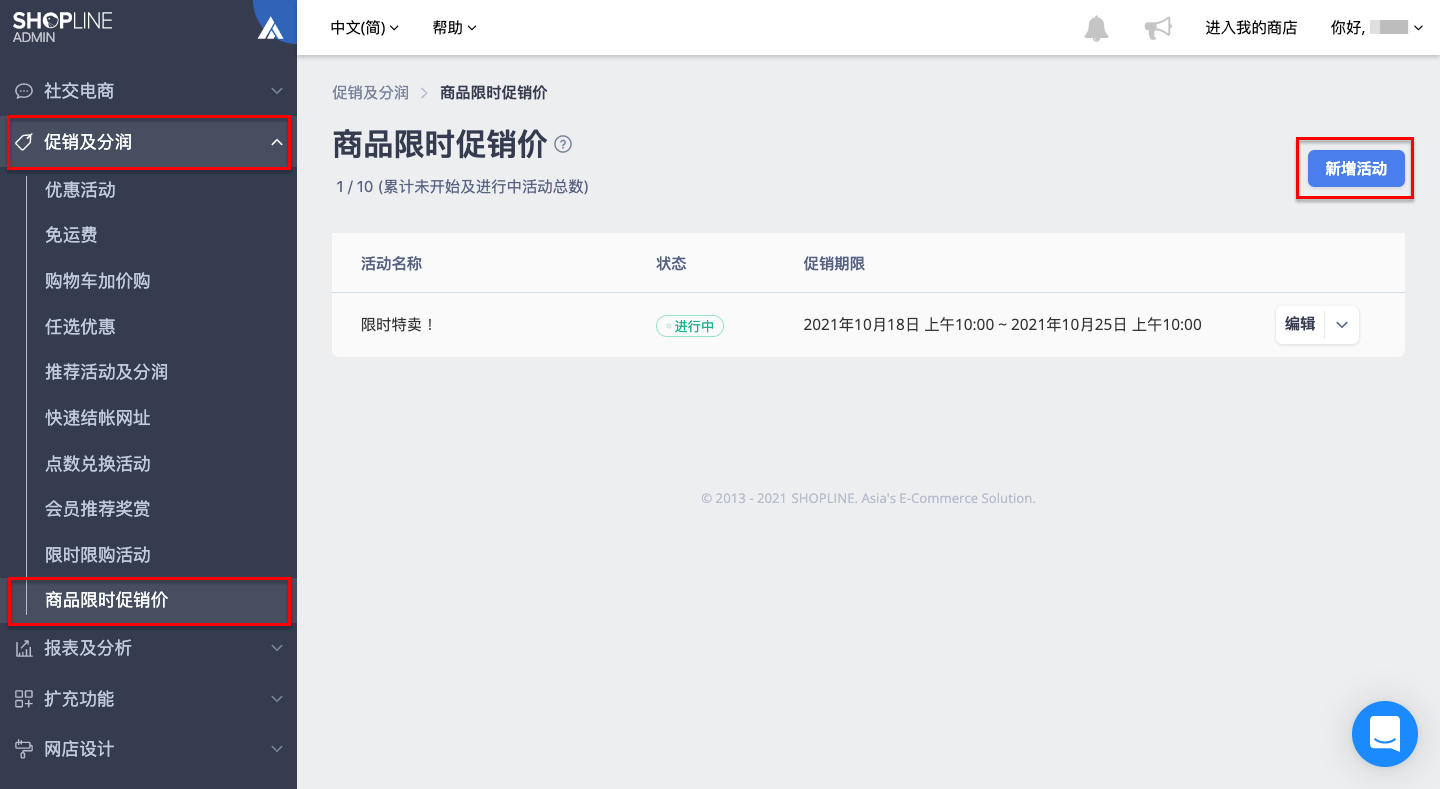Expand the 社交电商 menu chevron
Screen dimensions: 1440x789
coord(277,91)
